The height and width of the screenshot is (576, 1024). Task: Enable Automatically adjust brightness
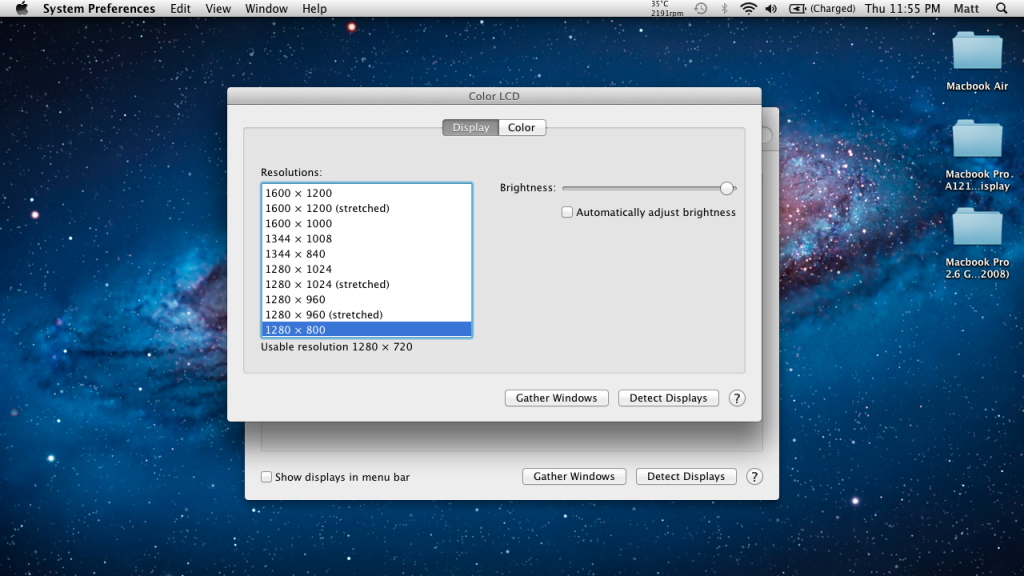[x=567, y=212]
